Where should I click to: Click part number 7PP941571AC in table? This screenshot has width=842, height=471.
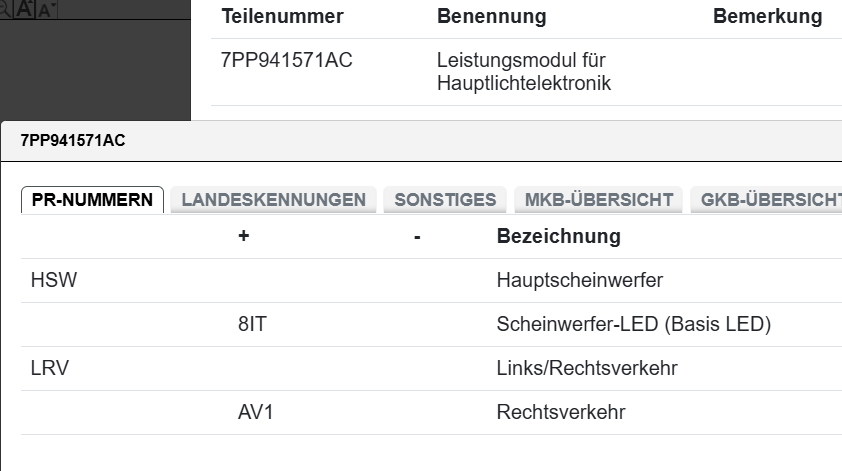(x=286, y=61)
